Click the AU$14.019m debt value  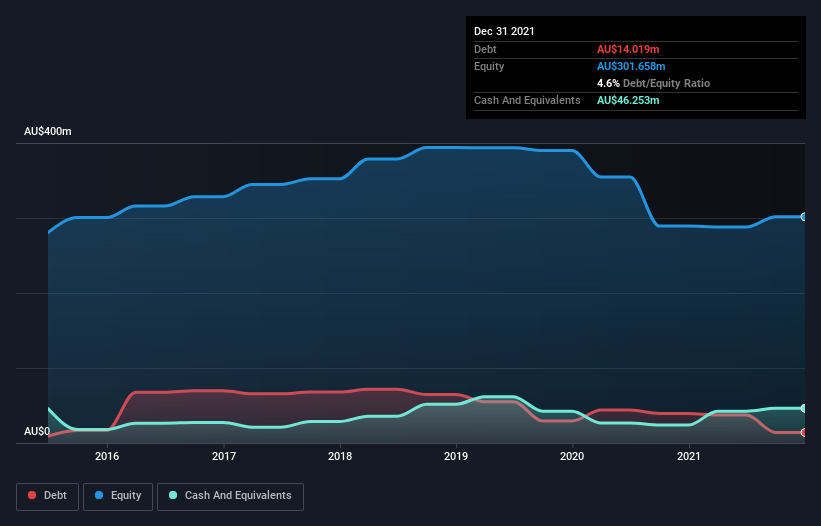coord(628,49)
